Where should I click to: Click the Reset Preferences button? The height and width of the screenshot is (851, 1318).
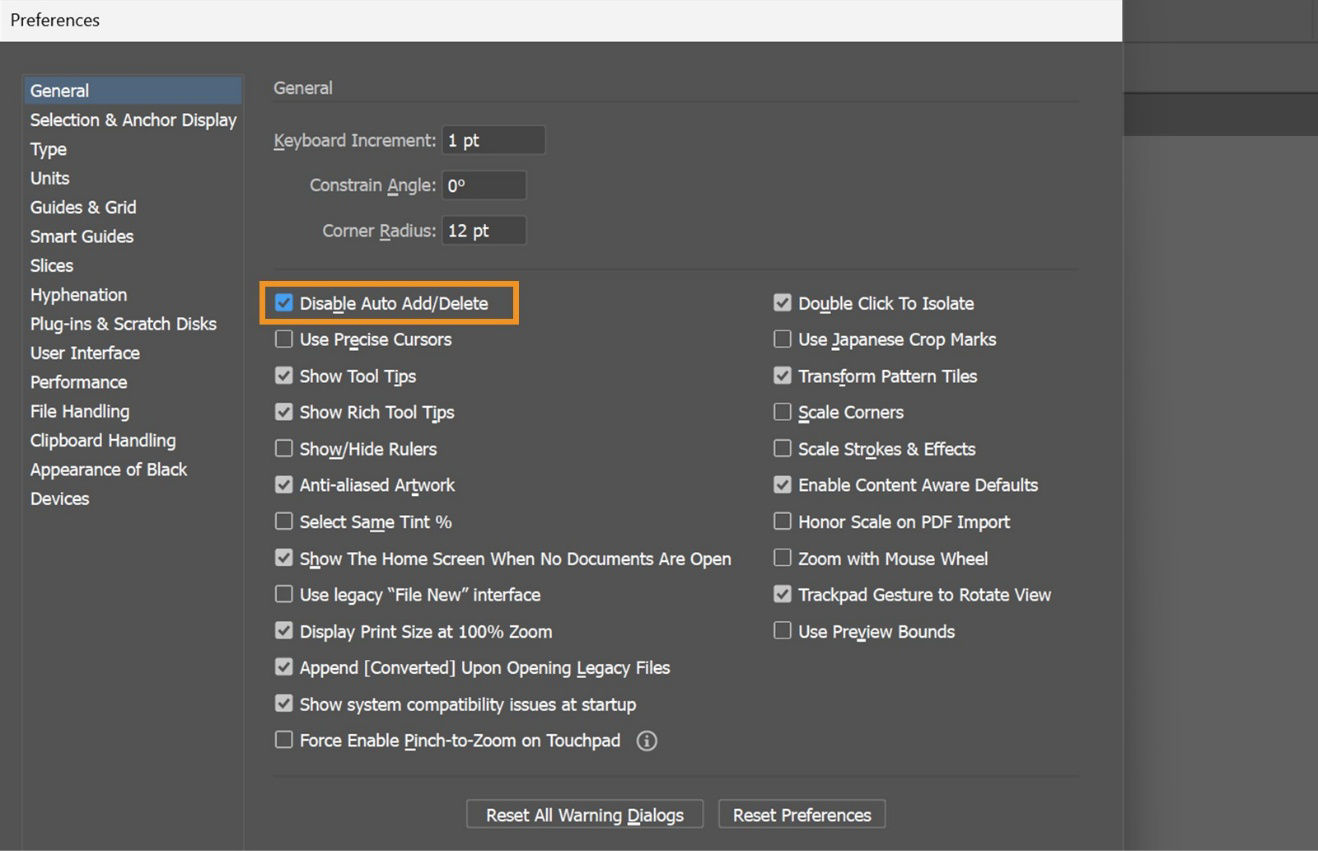click(801, 814)
